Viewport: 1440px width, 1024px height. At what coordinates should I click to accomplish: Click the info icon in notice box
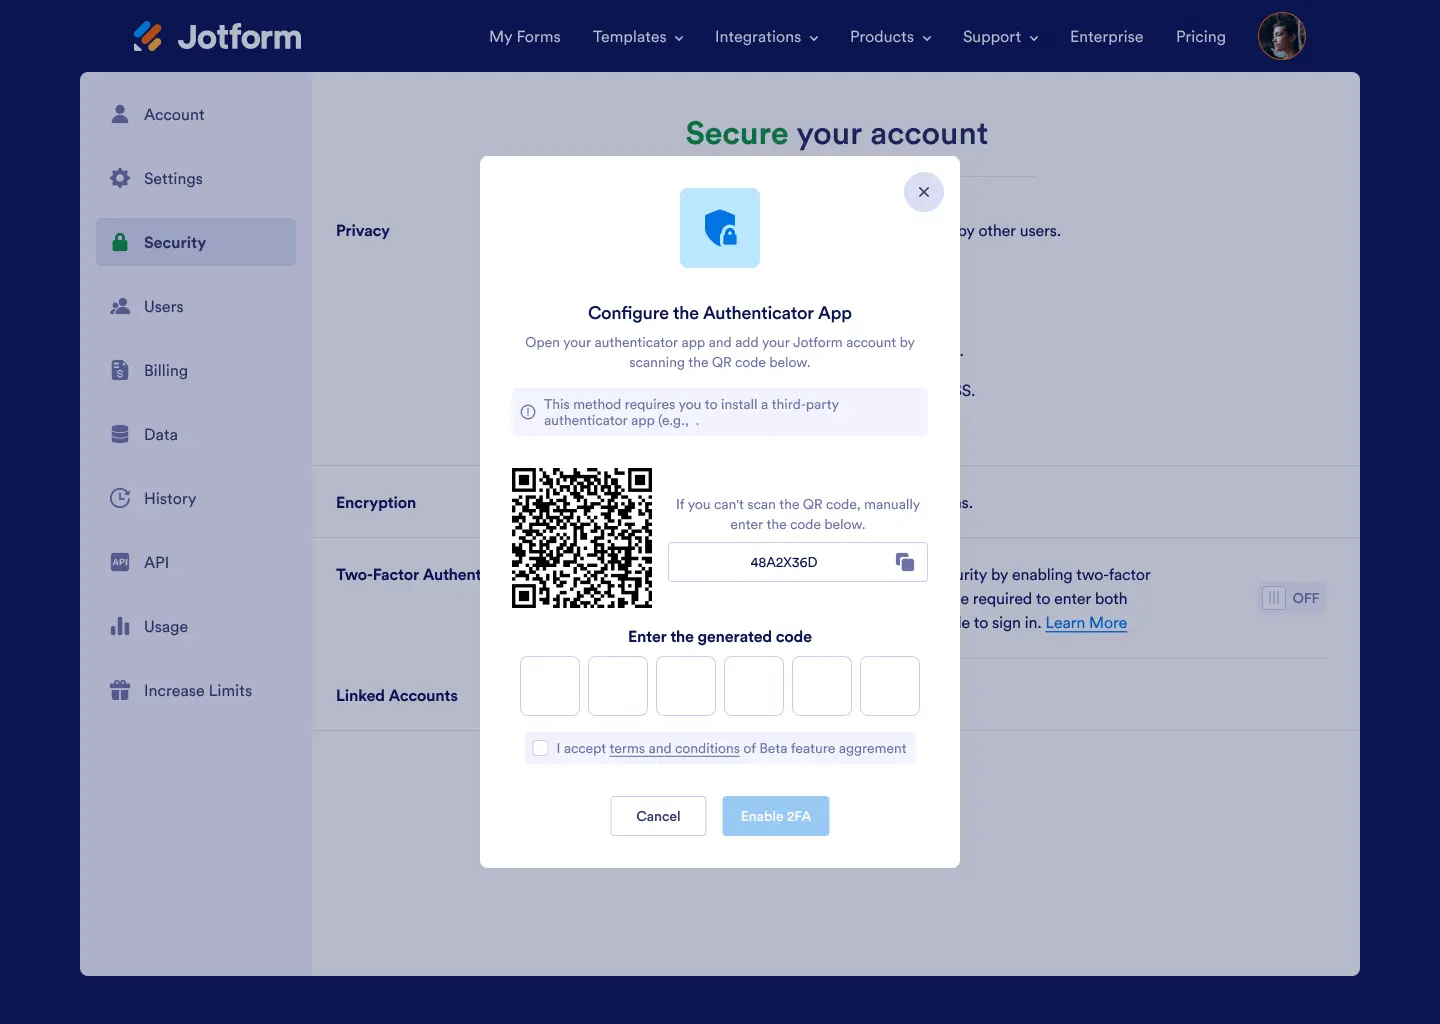(x=528, y=412)
